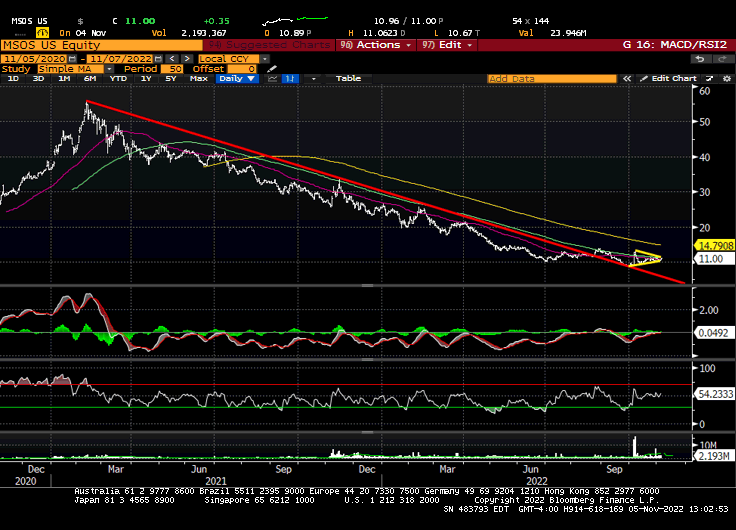
Task: Select the 1D time range
Action: (13, 78)
